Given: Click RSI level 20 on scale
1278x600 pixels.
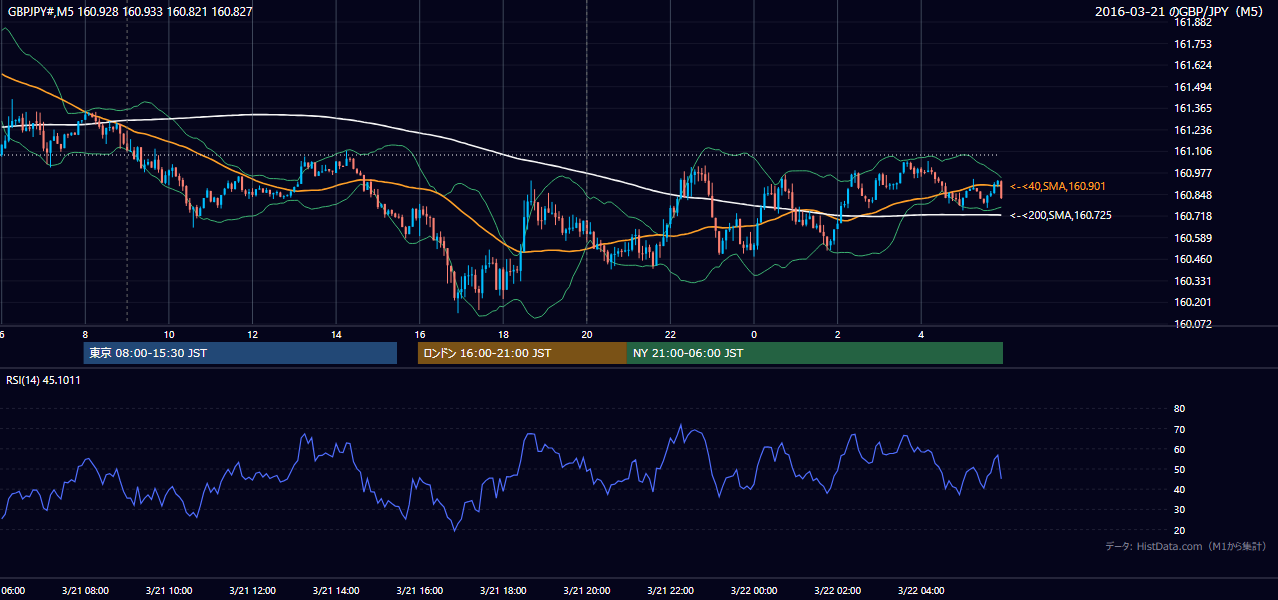Looking at the screenshot, I should pyautogui.click(x=1179, y=530).
